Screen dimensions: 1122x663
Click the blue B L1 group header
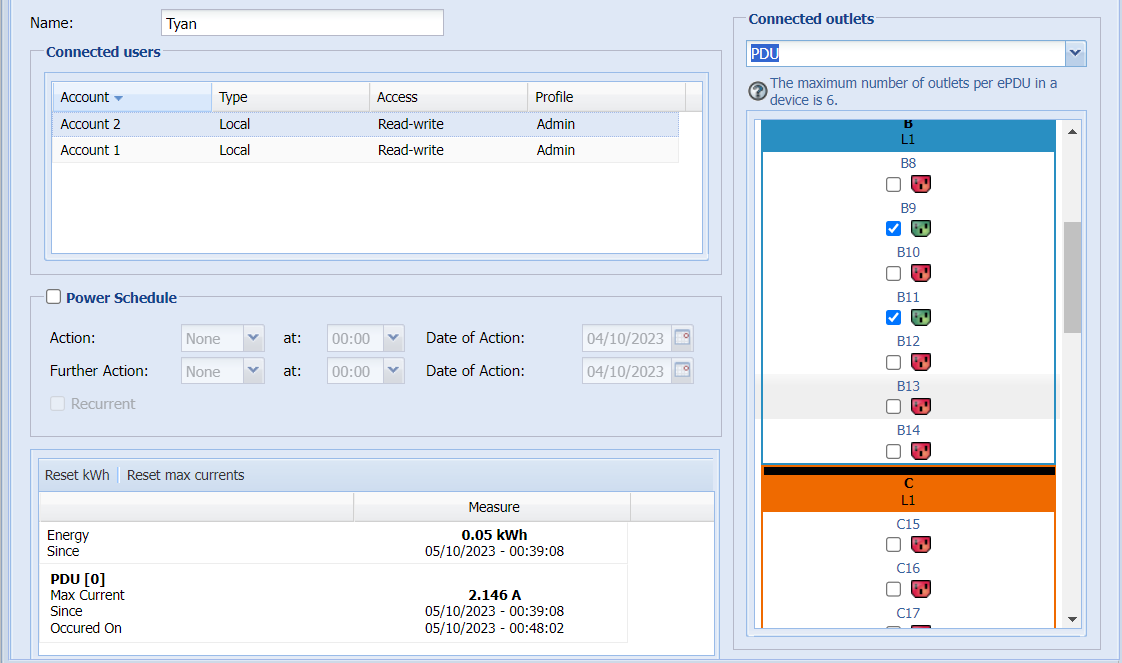(x=908, y=135)
